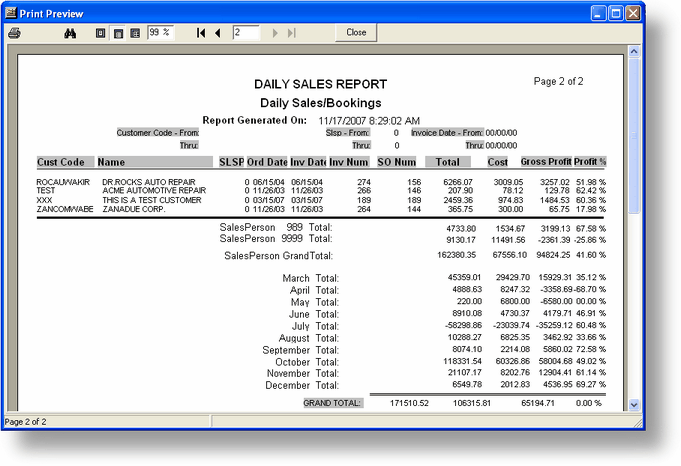Click the Ord Date column header
681x466 pixels.
click(x=267, y=162)
